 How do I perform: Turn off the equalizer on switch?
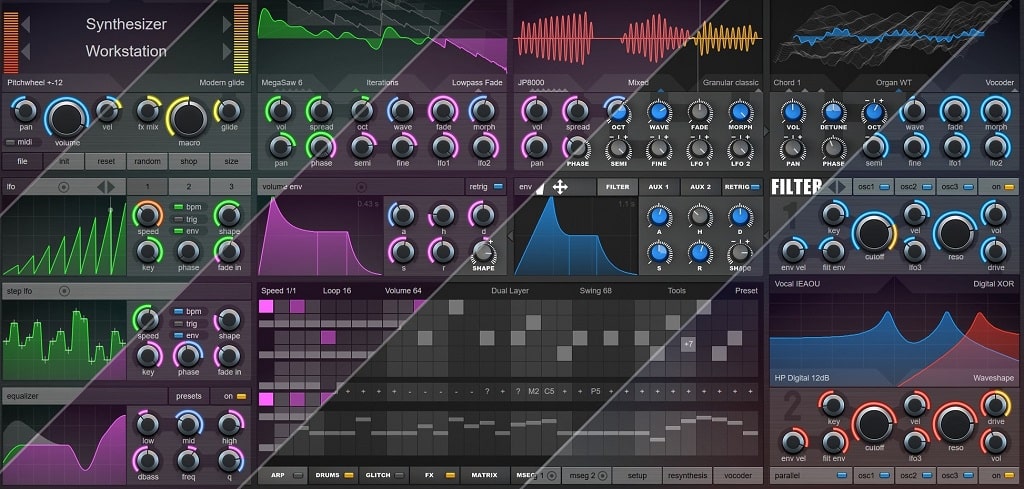(x=241, y=396)
